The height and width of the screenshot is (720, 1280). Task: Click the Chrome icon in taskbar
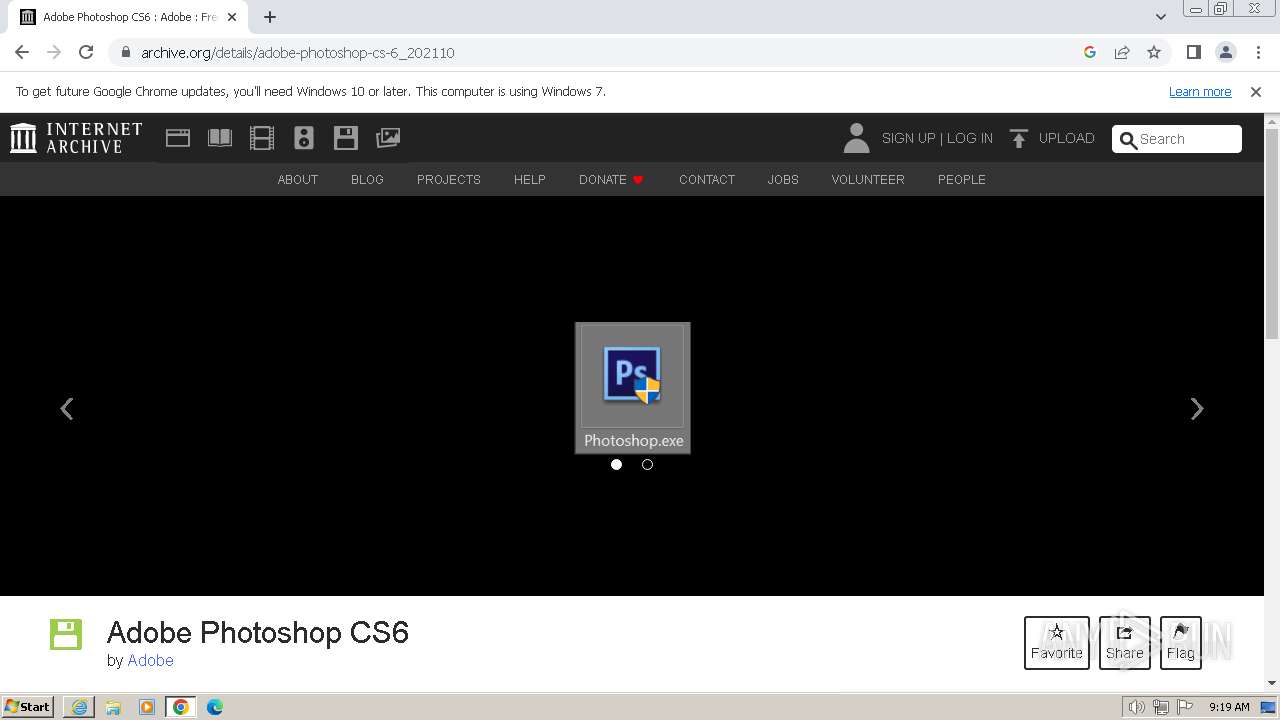tap(181, 707)
